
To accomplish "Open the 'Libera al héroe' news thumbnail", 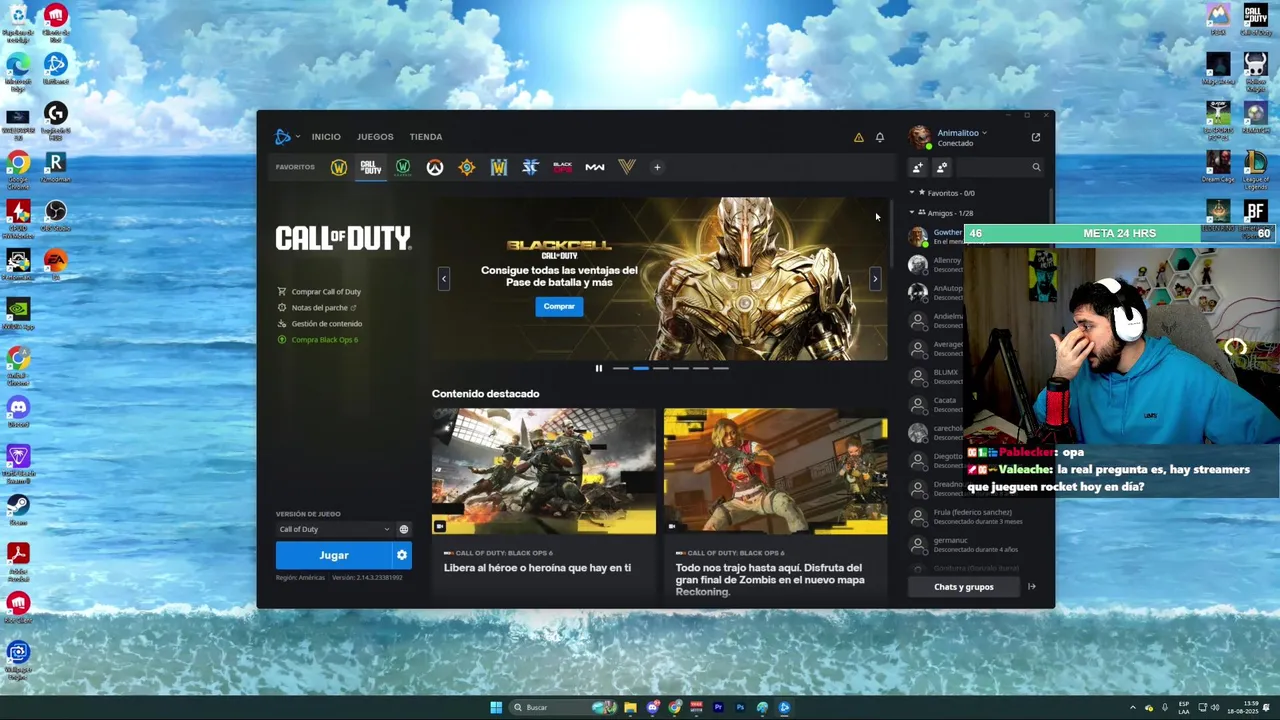I will tap(544, 471).
